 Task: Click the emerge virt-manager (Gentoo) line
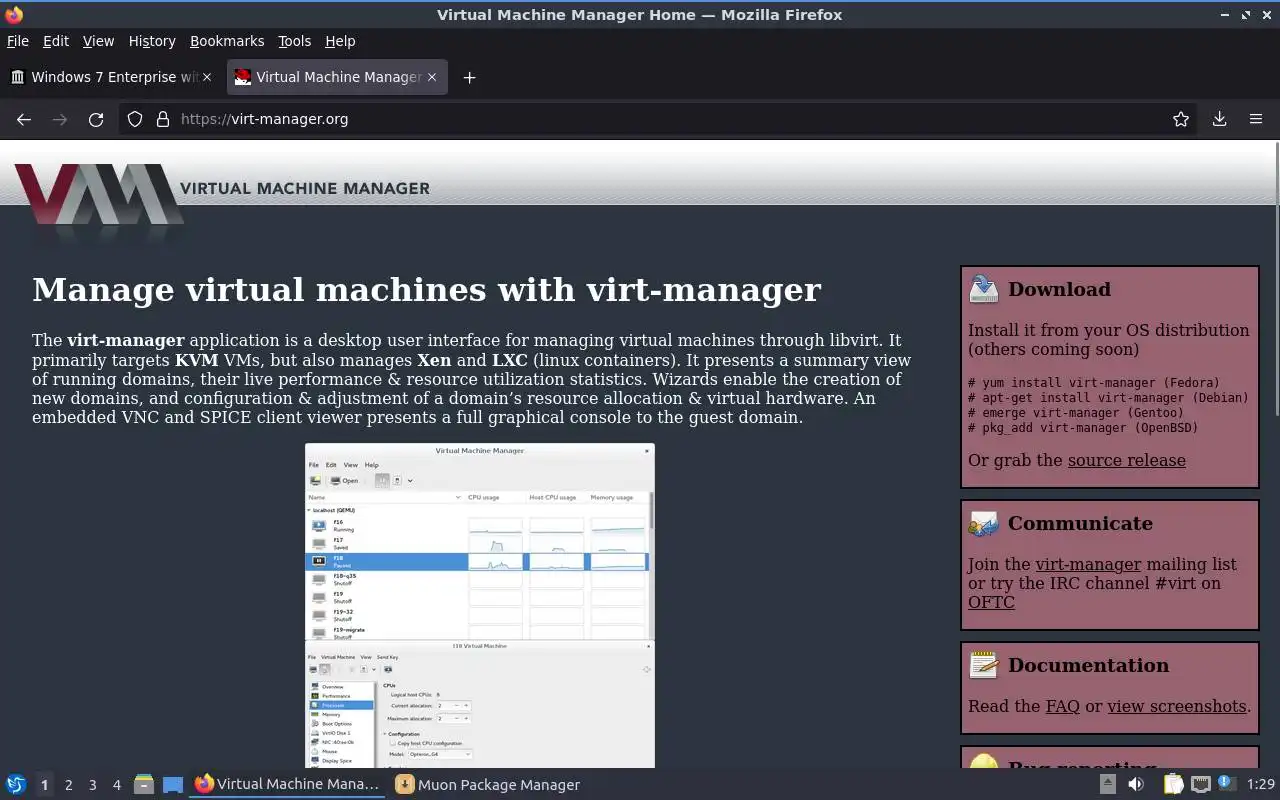click(1076, 413)
